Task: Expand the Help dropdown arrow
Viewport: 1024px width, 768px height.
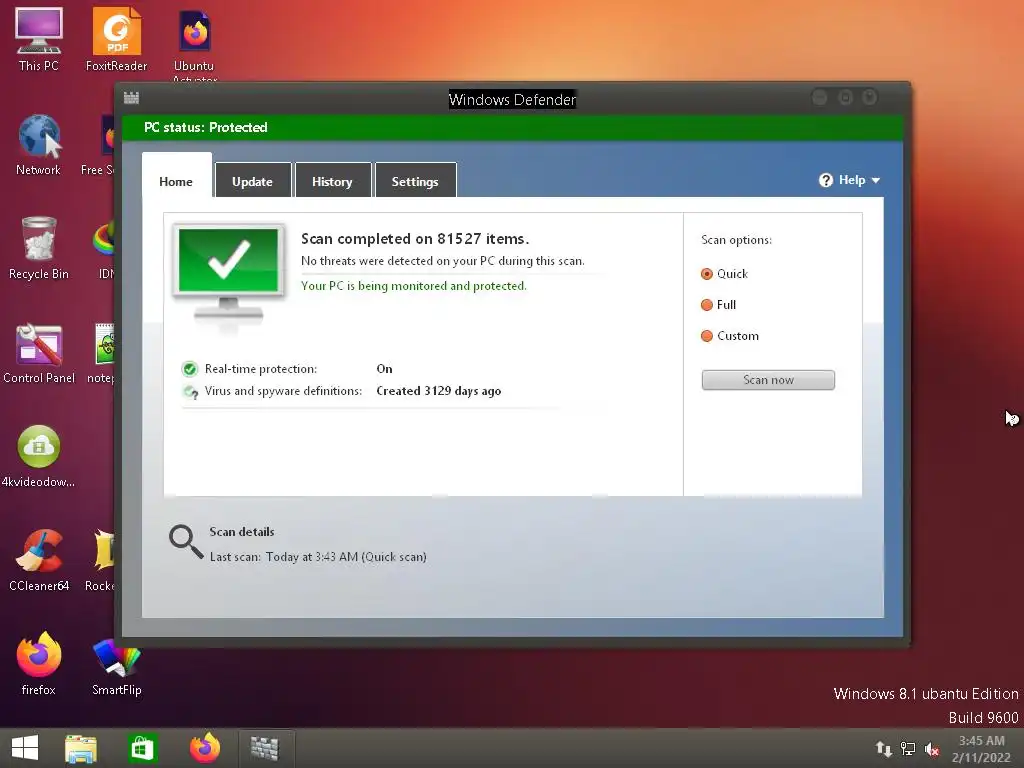Action: click(x=876, y=180)
